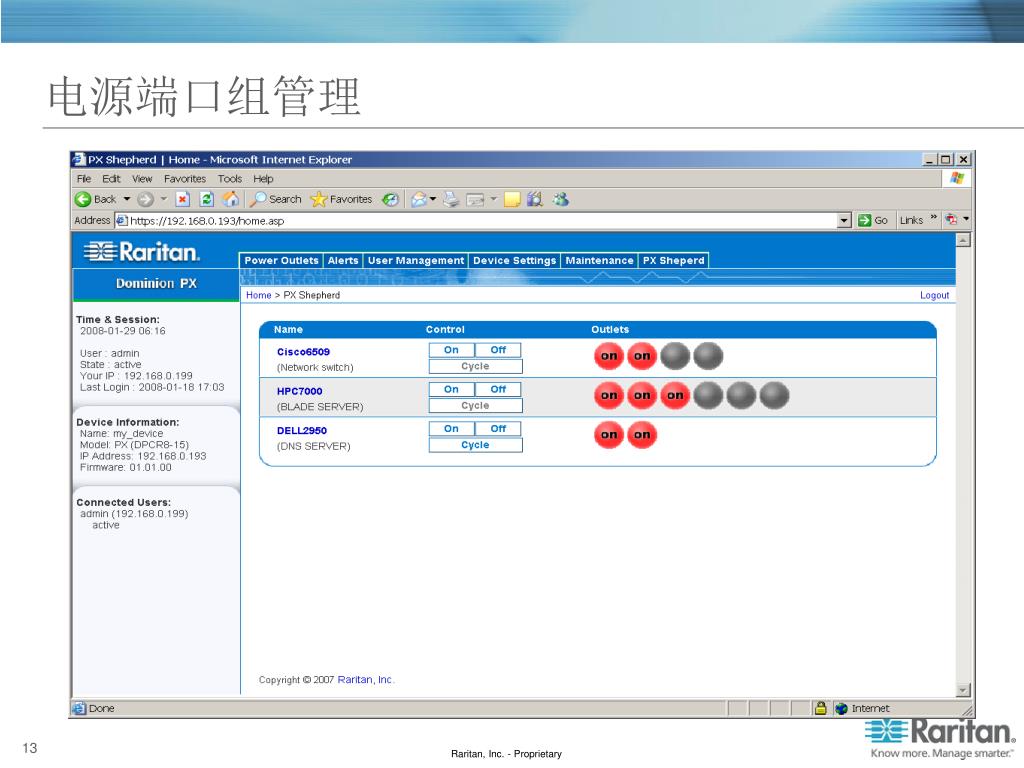Open the Device Settings tab
This screenshot has width=1024, height=768.
515,261
